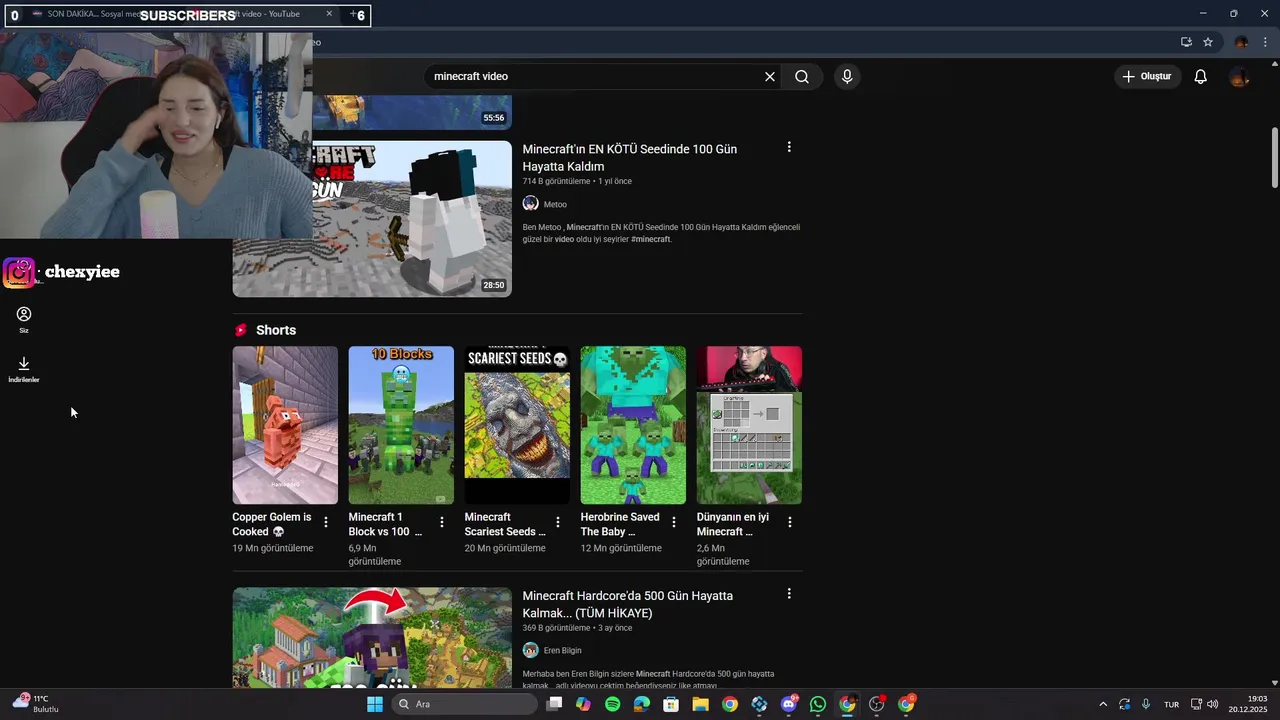1280x720 pixels.
Task: Close the YouTube browser tab
Action: (x=329, y=14)
